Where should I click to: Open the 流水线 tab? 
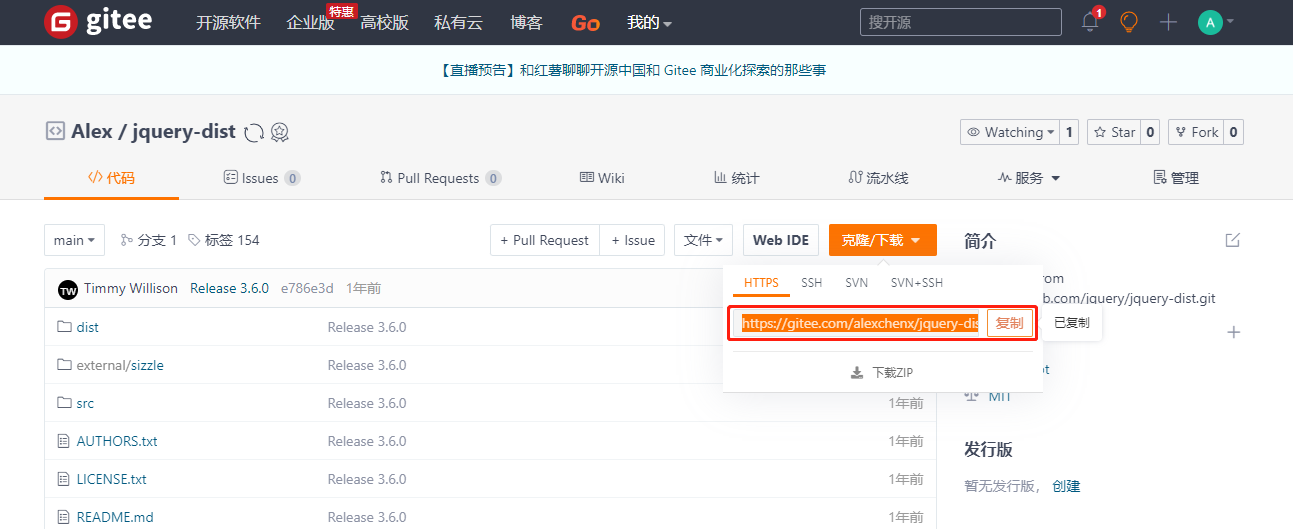pos(878,178)
